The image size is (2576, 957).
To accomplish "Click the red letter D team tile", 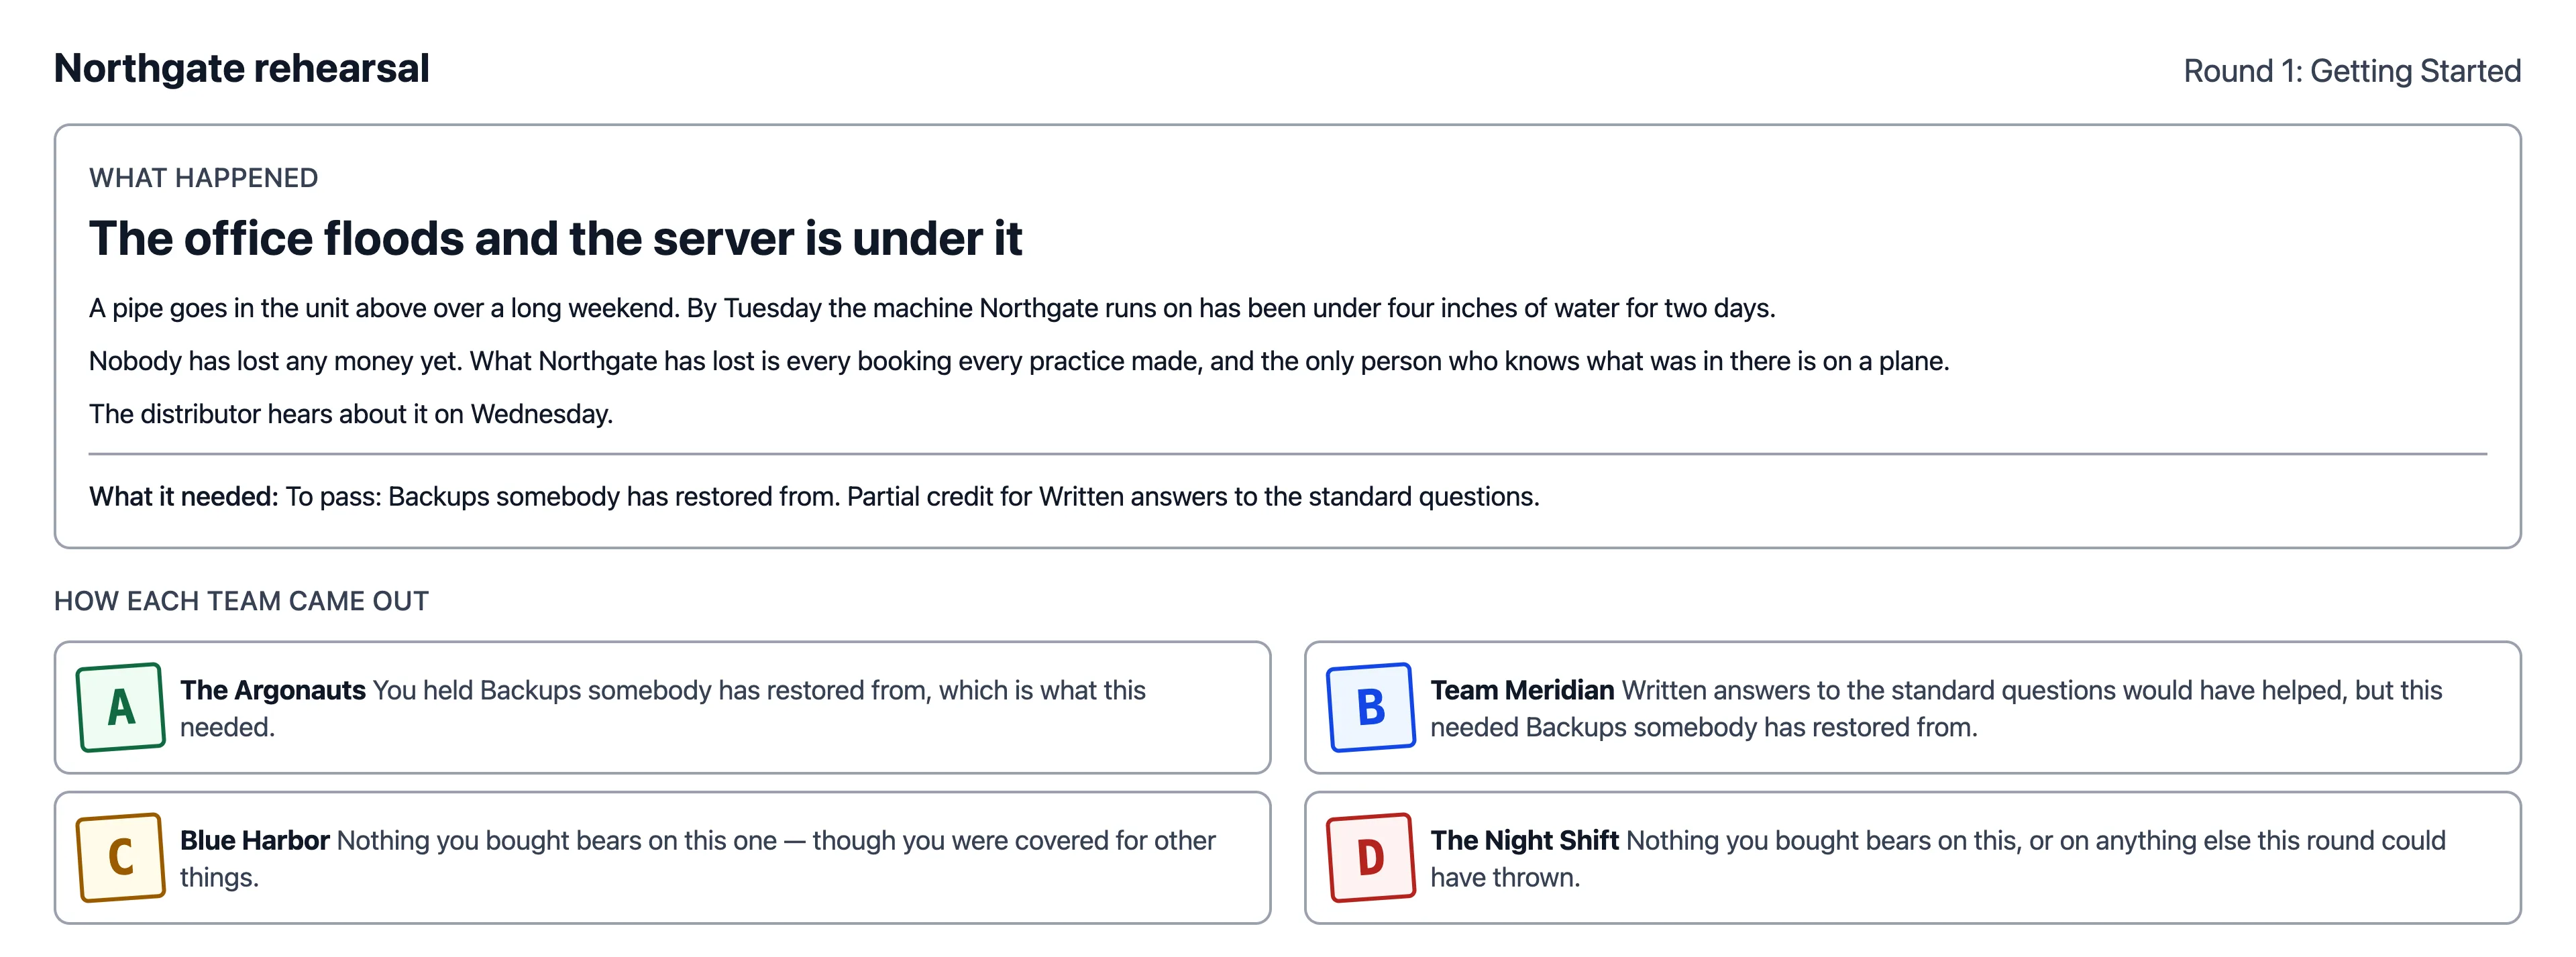I will point(1371,857).
